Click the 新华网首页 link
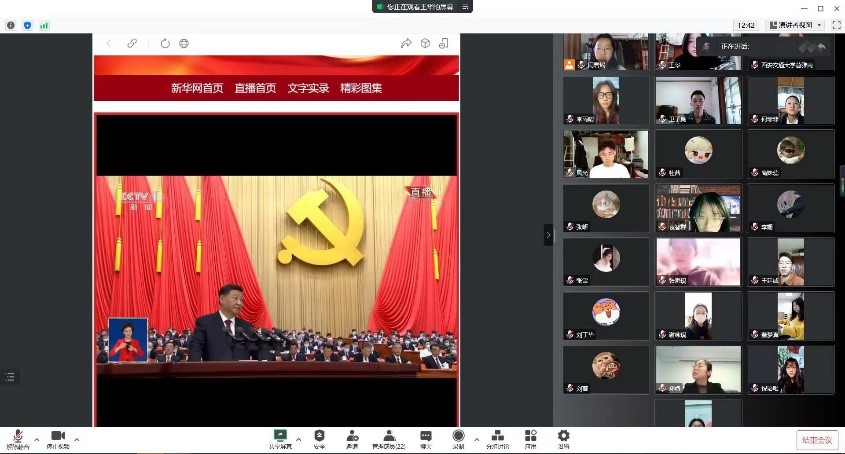The height and width of the screenshot is (454, 845). [x=197, y=88]
